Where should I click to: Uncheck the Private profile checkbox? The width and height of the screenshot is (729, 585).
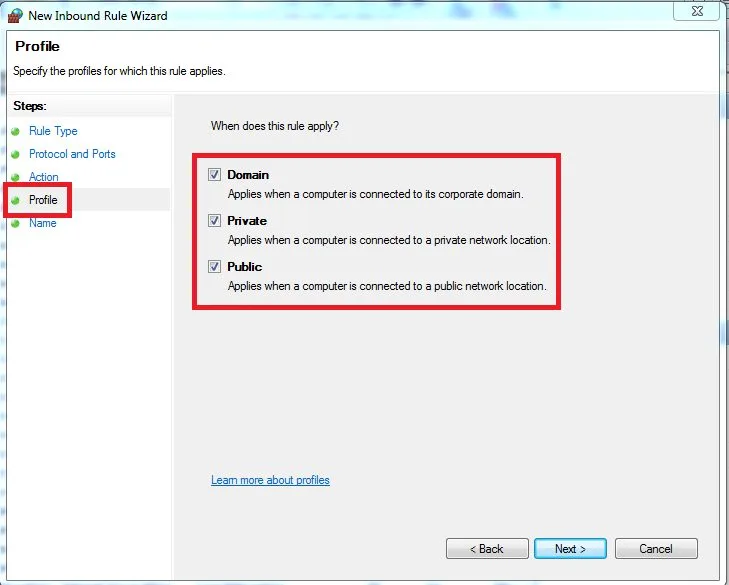(x=214, y=221)
